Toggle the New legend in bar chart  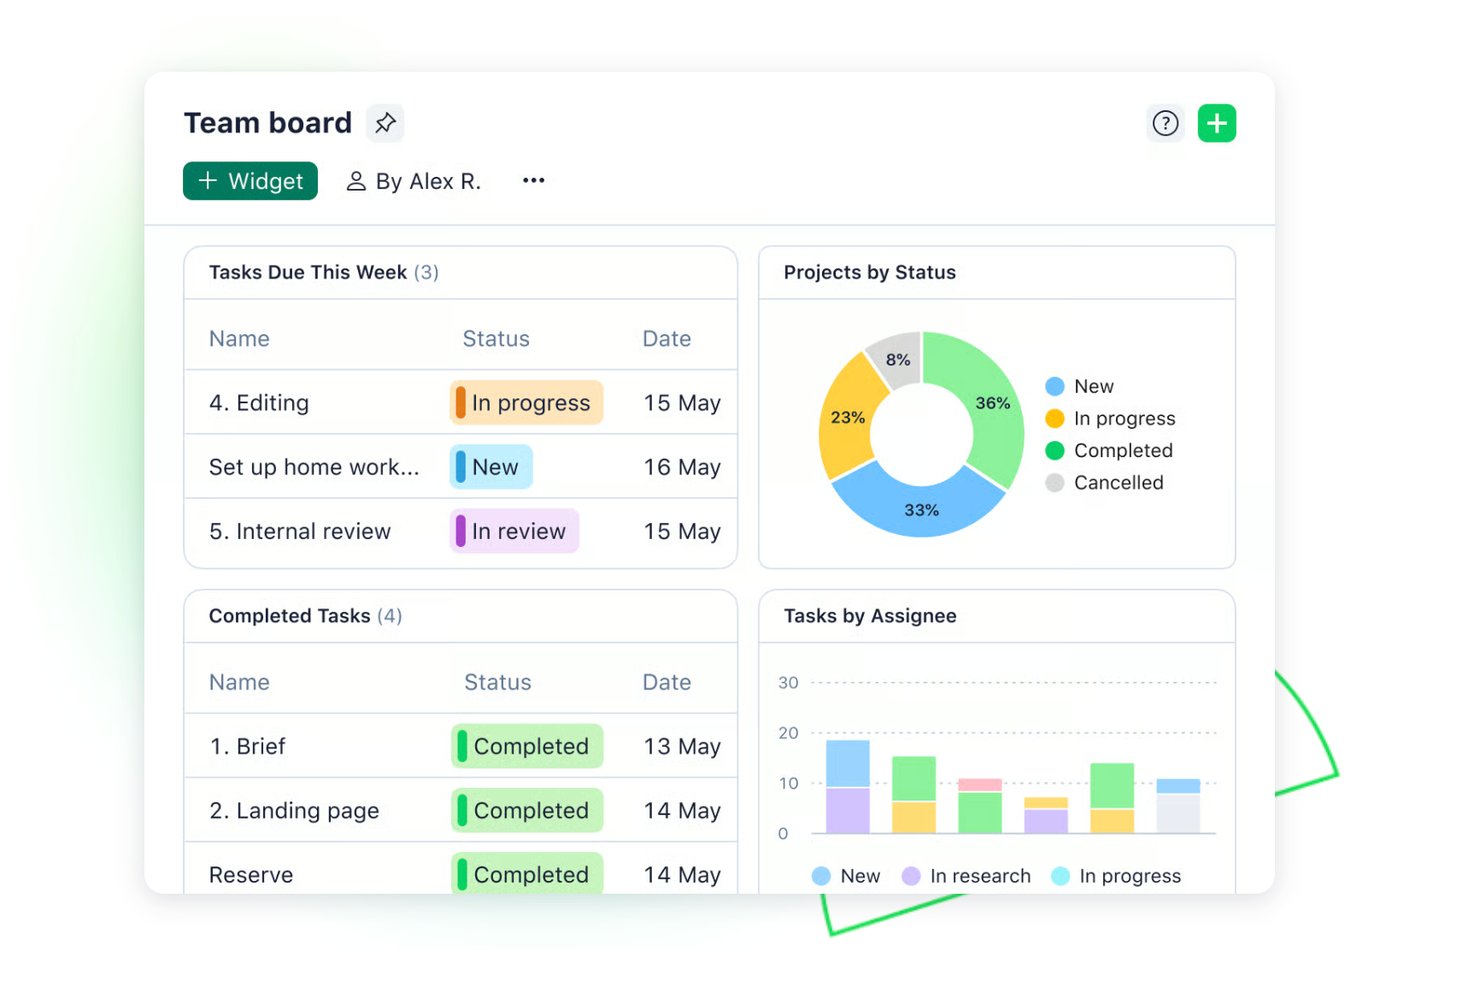click(x=846, y=876)
